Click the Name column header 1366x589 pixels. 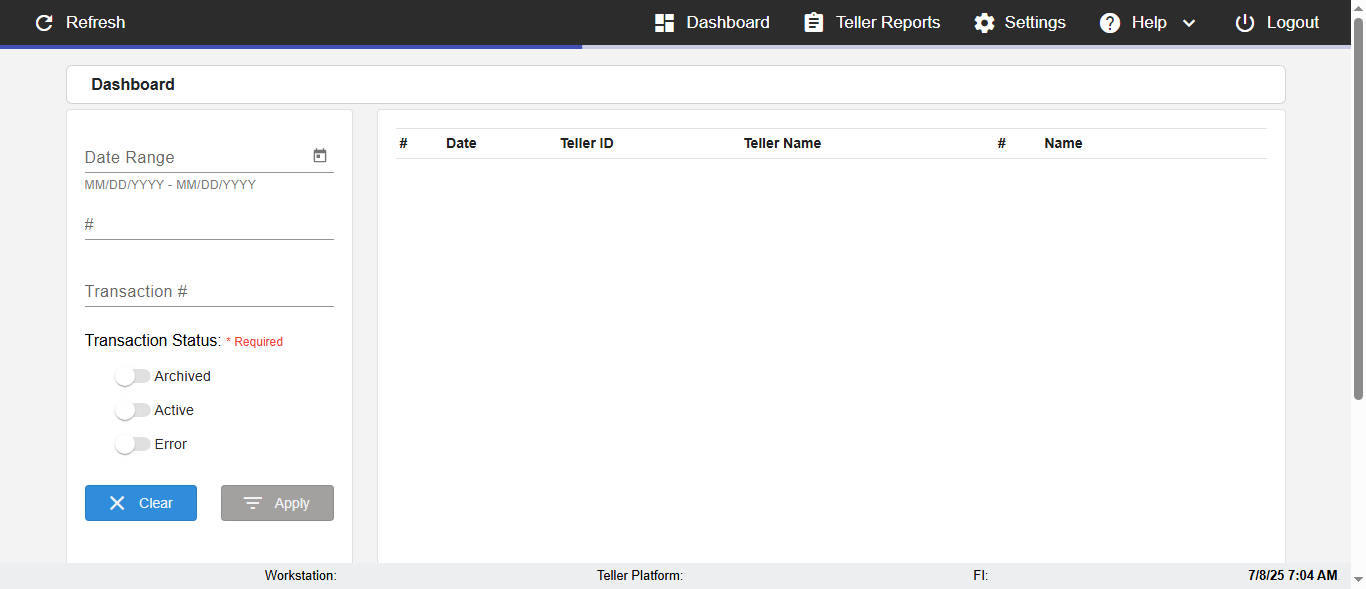pos(1063,143)
